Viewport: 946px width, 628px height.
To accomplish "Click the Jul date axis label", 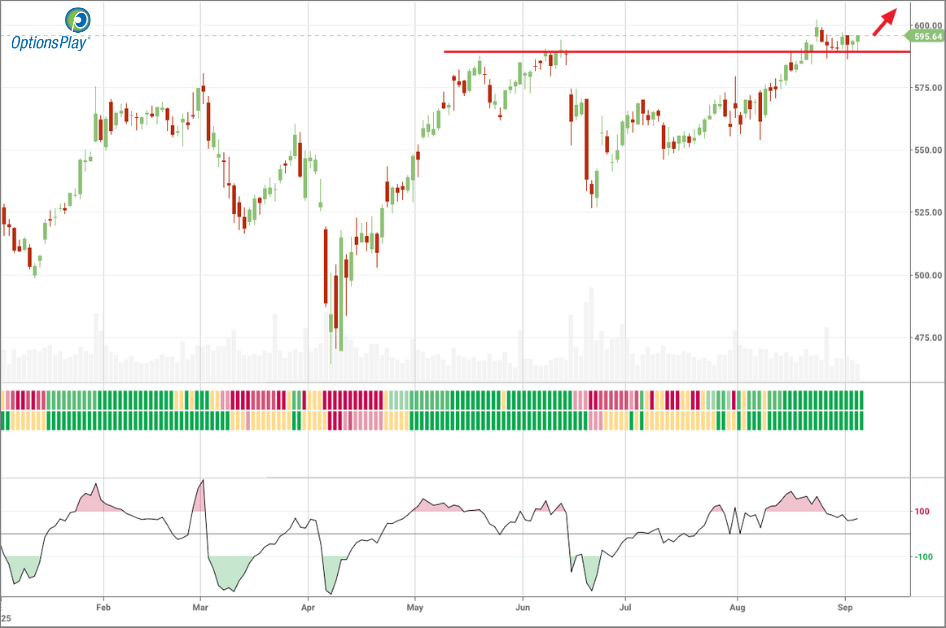I will point(625,607).
